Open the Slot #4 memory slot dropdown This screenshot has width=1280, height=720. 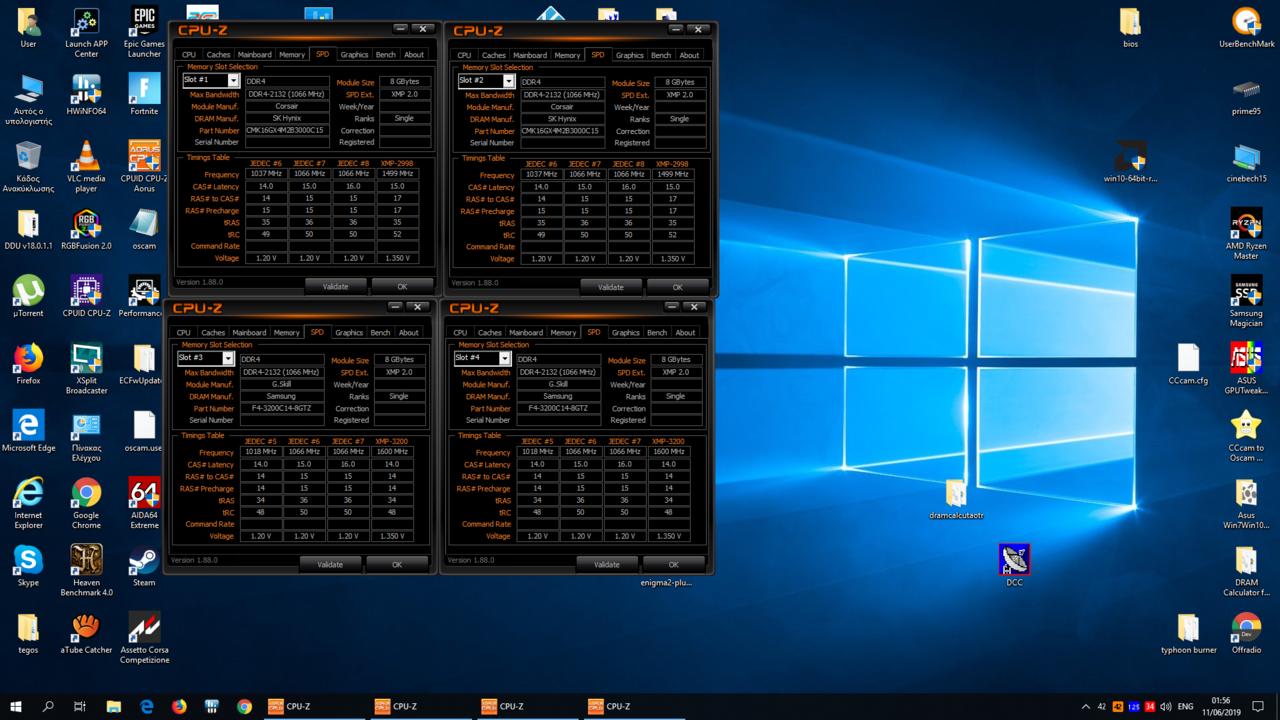point(505,358)
